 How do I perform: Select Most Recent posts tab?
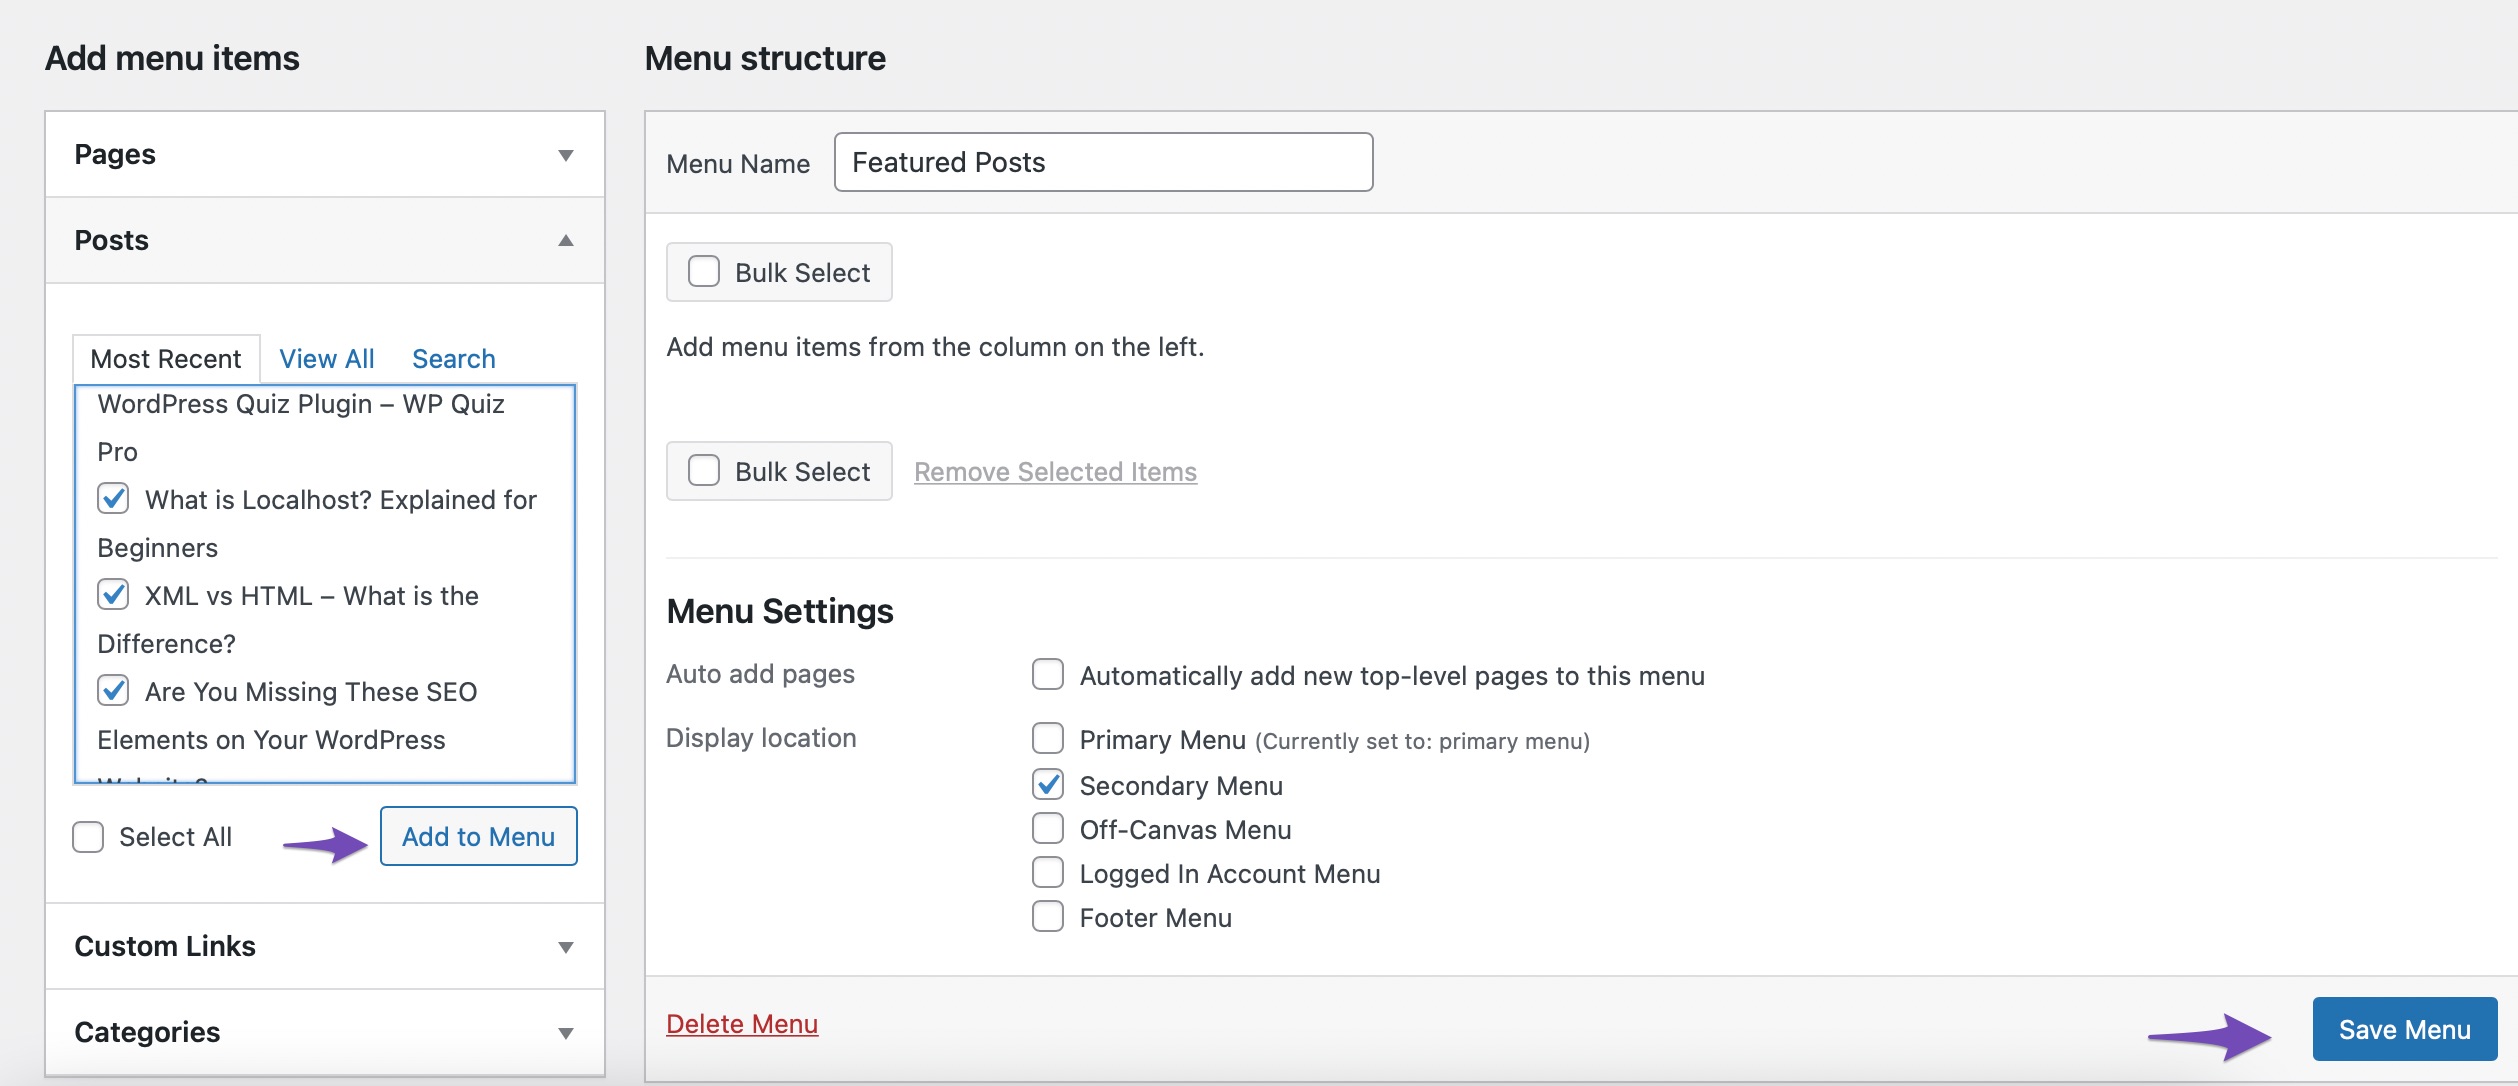point(164,357)
